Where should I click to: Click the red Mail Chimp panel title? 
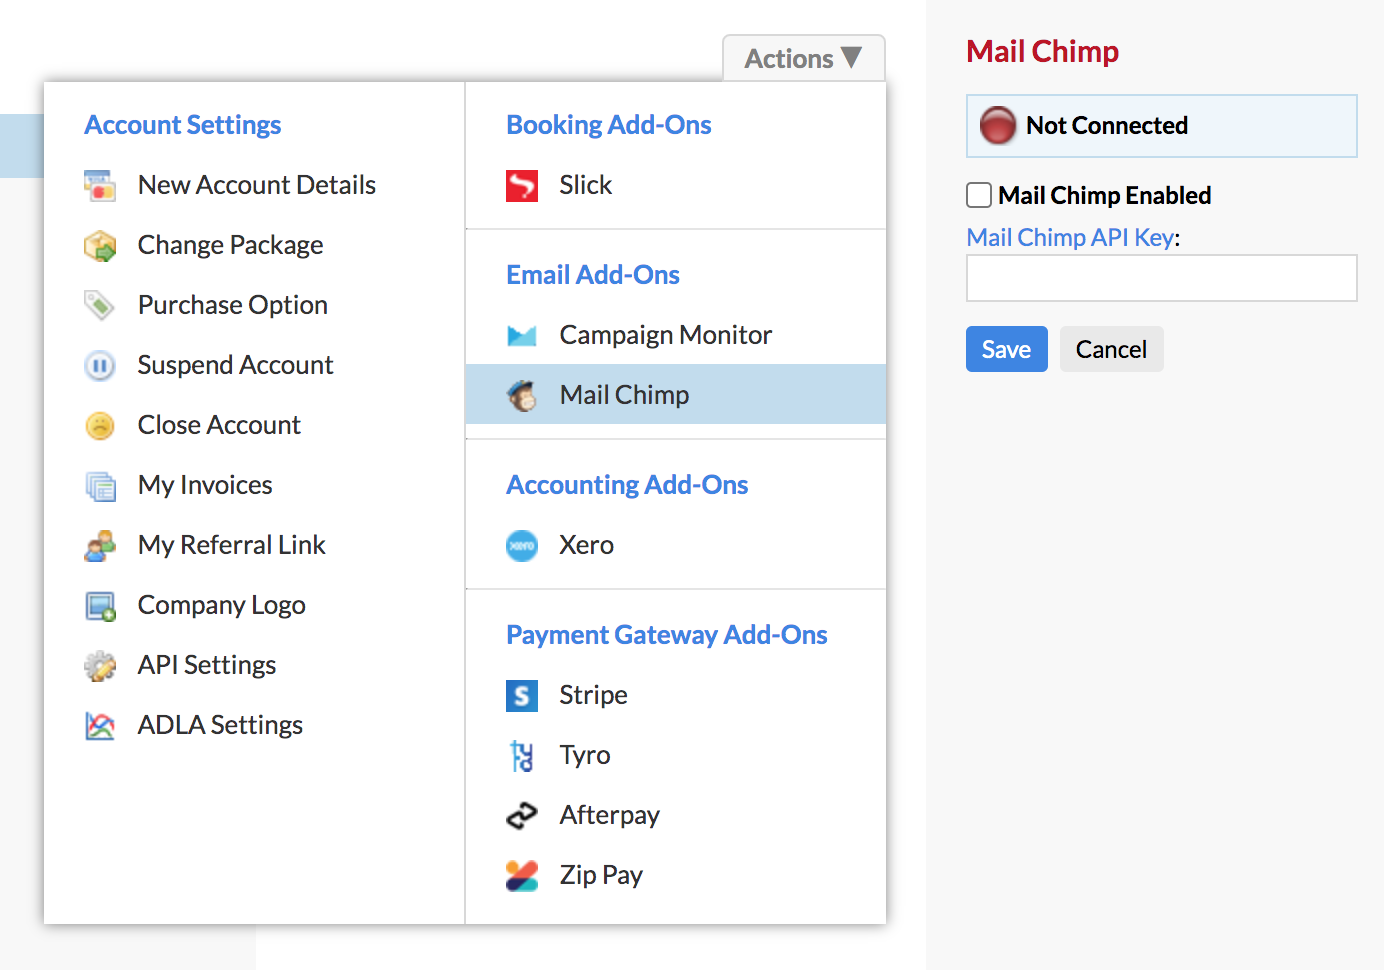point(1042,51)
